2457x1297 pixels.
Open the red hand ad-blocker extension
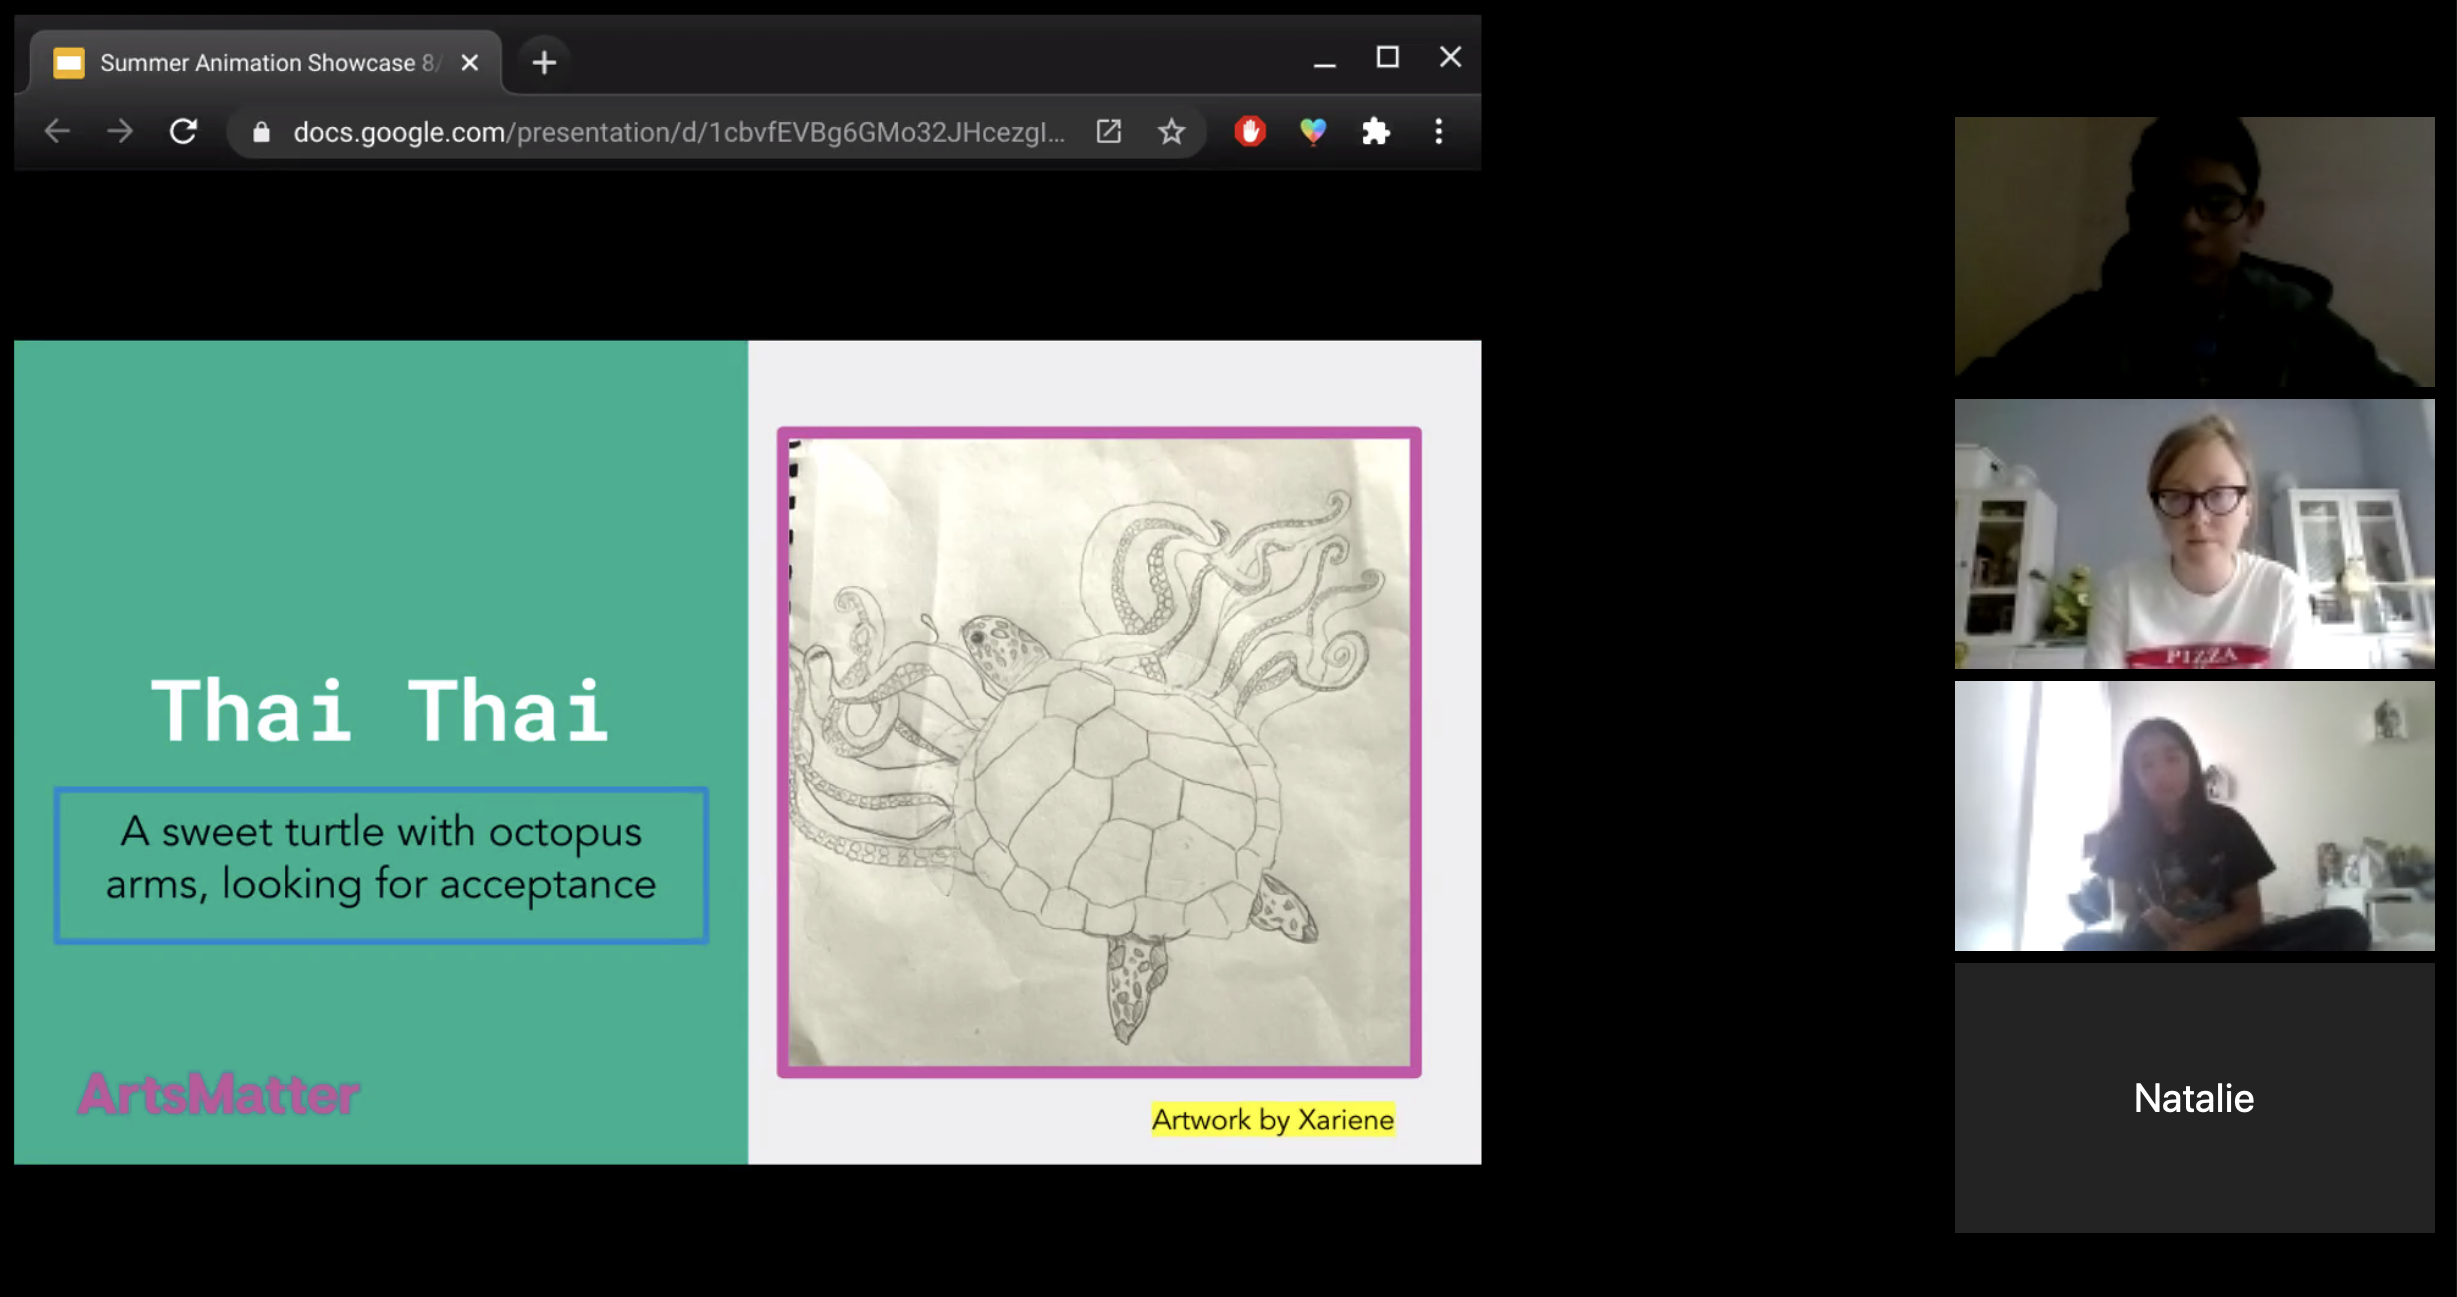click(x=1250, y=131)
